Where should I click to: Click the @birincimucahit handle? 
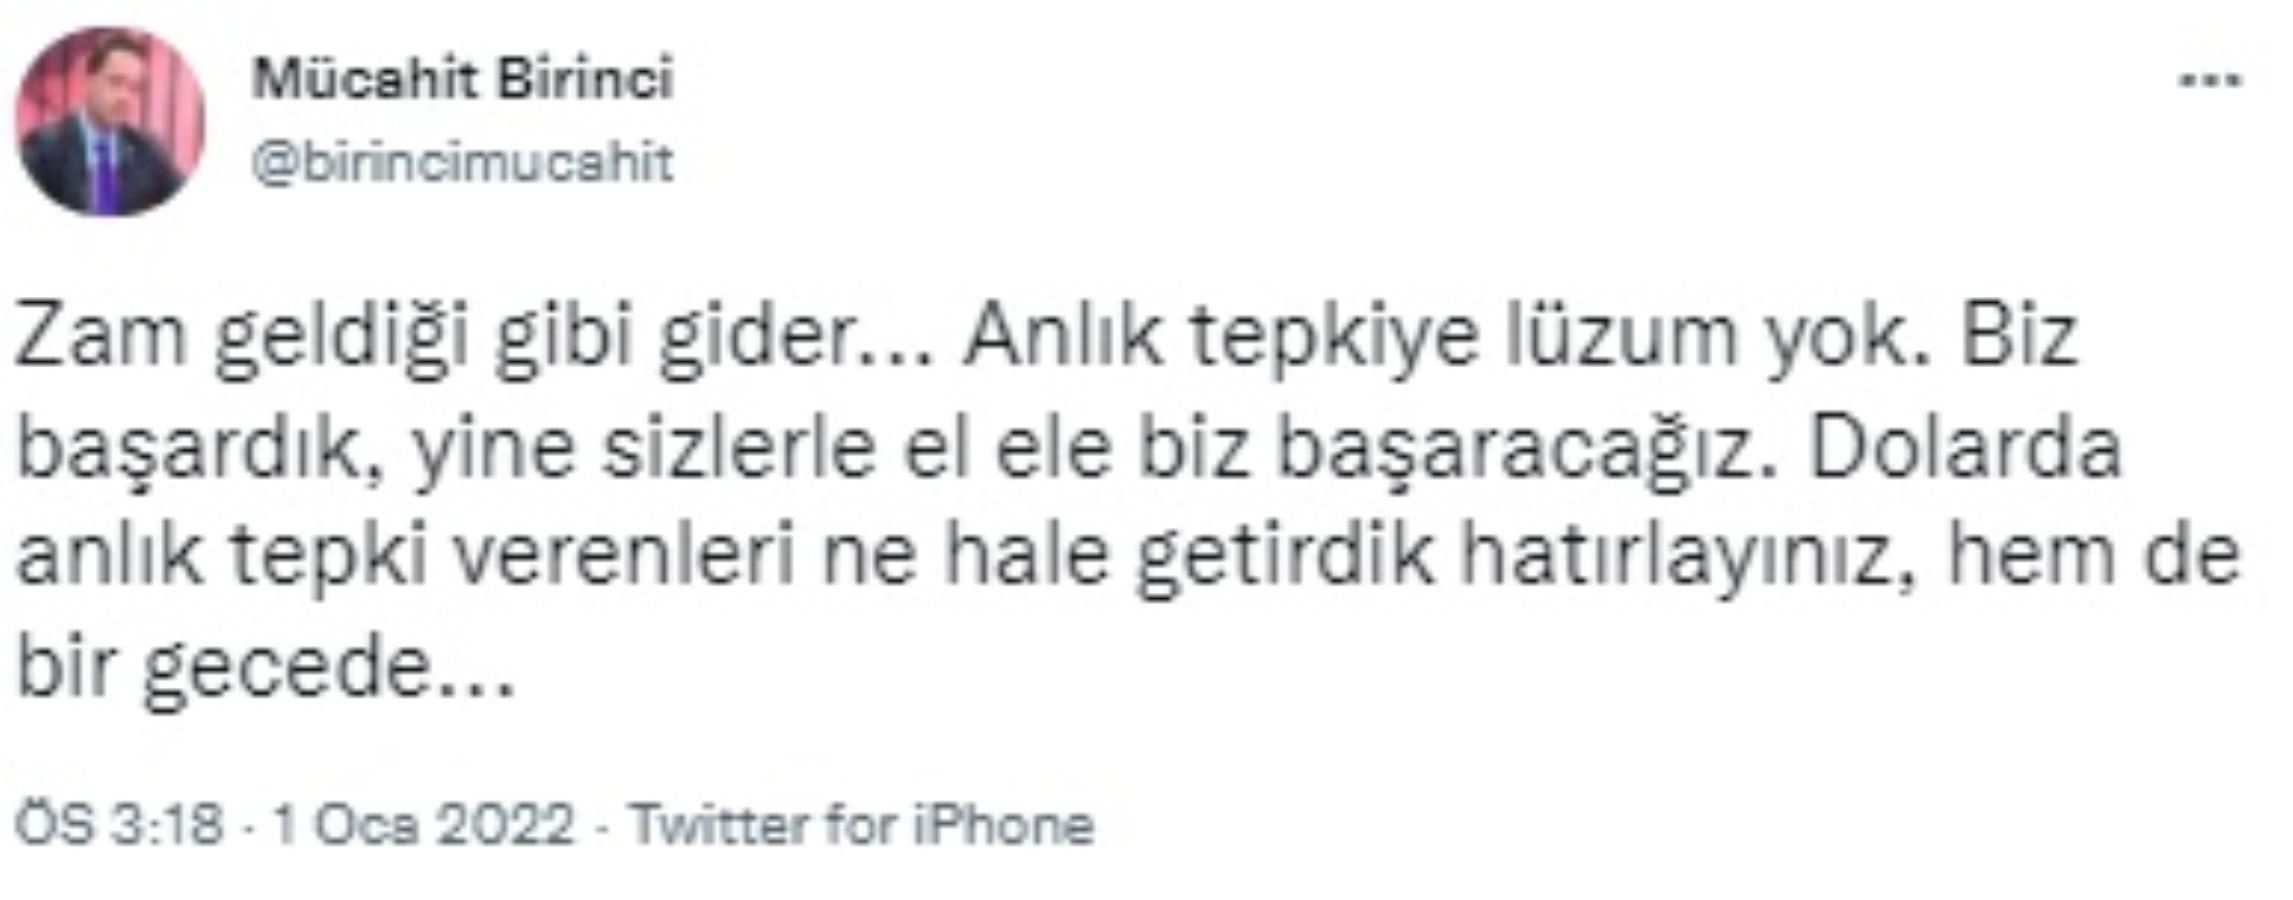462,163
